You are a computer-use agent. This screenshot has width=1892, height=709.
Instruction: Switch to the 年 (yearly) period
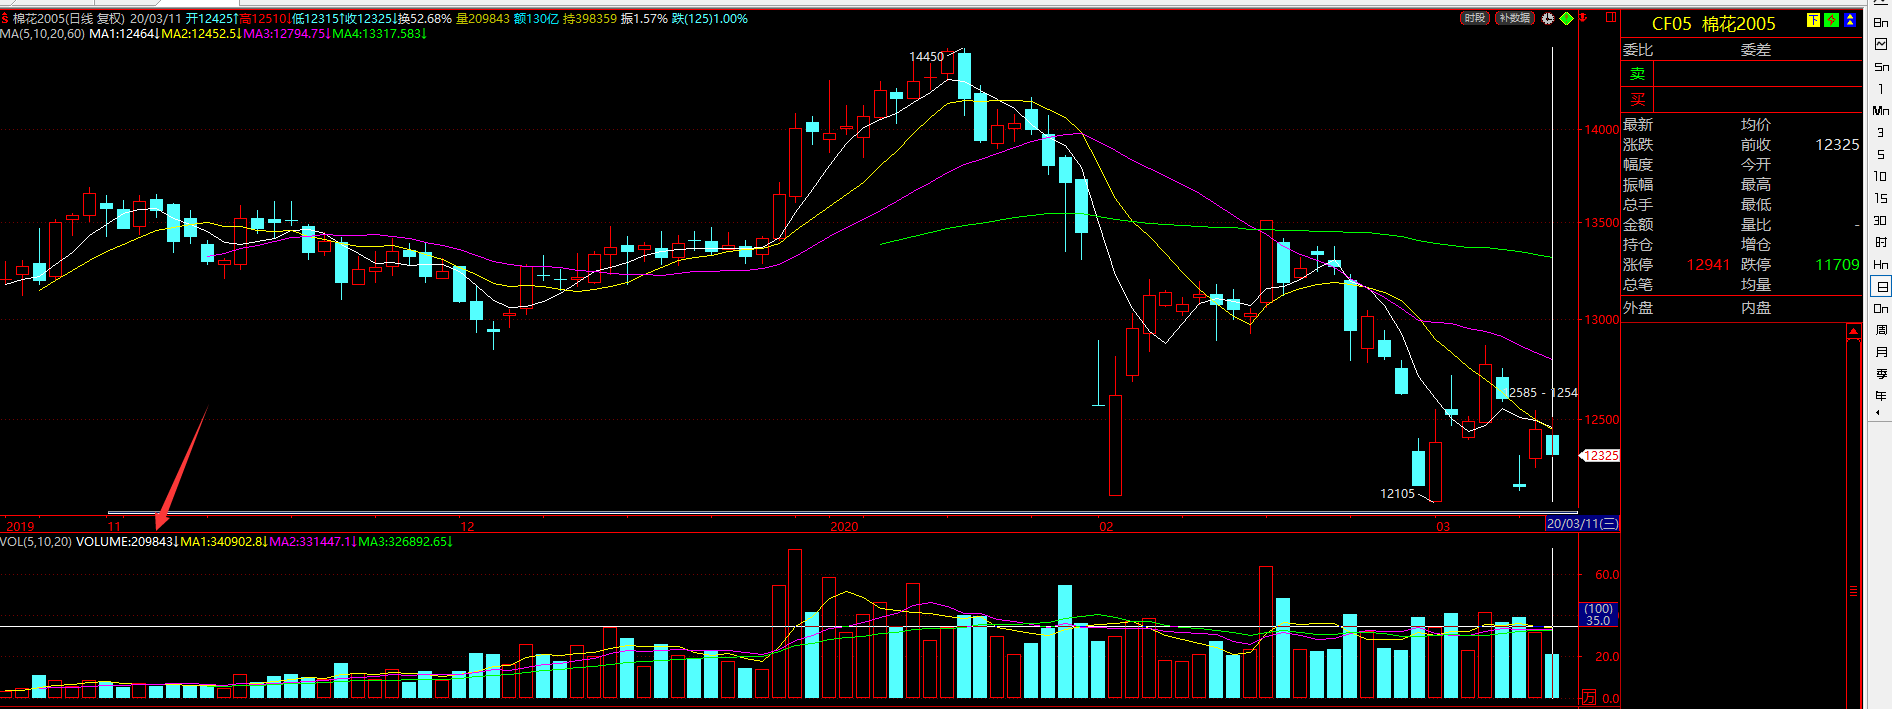click(1881, 396)
